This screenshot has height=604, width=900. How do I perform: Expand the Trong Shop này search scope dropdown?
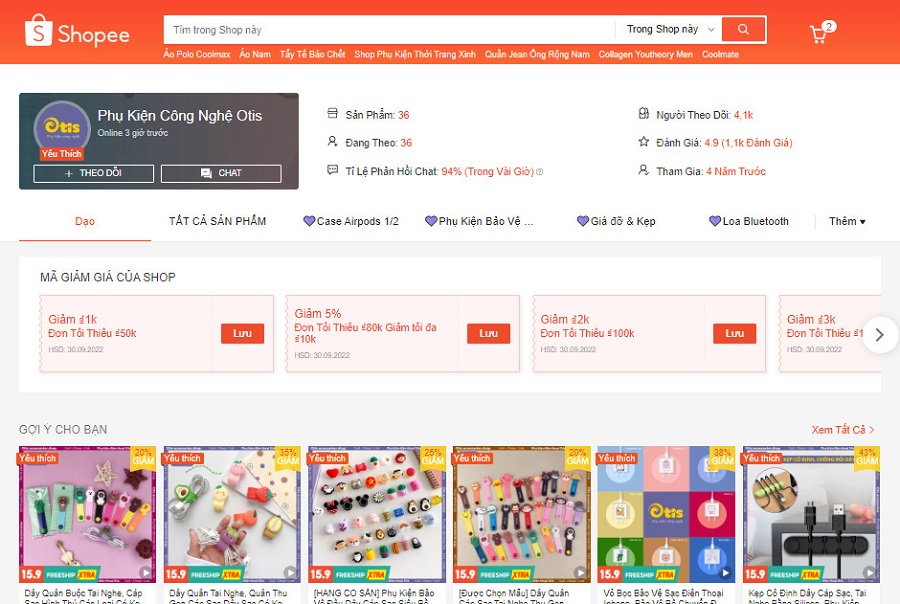[x=670, y=29]
